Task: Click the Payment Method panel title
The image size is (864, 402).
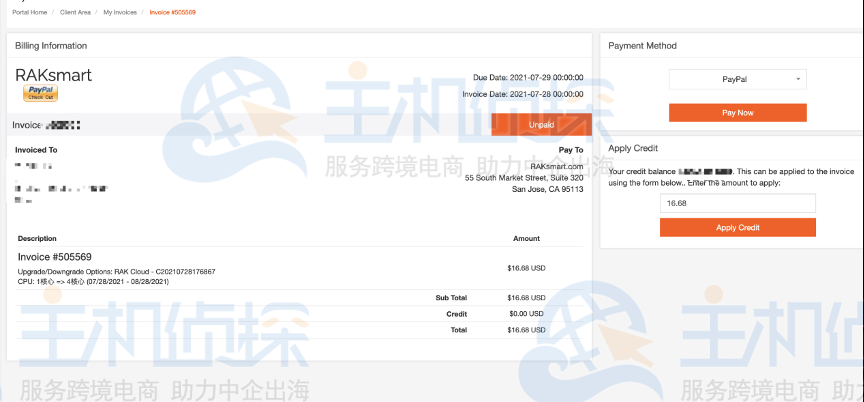Action: [642, 46]
